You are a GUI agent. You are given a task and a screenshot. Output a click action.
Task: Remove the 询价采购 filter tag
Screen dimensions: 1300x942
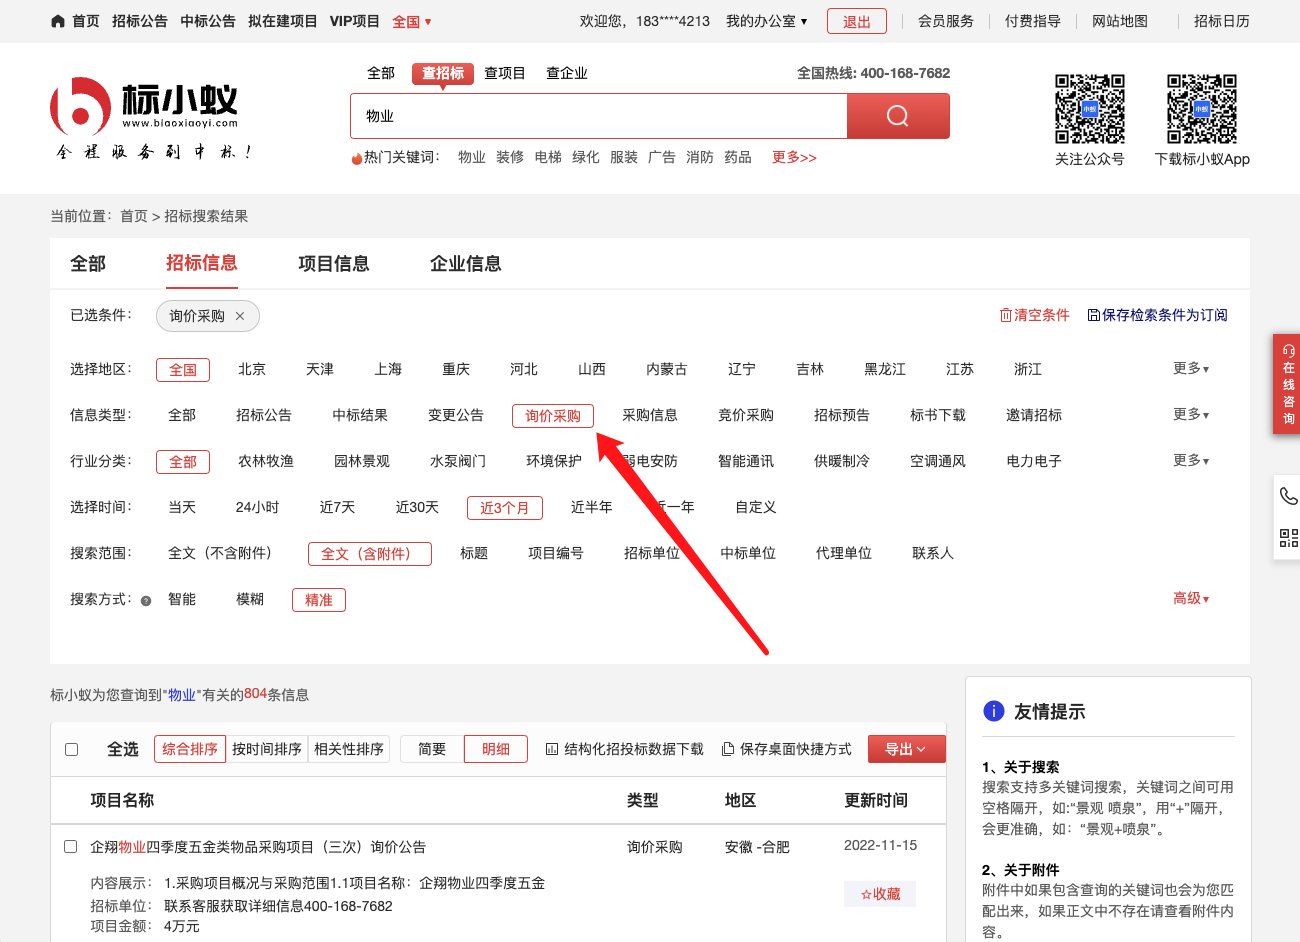point(240,316)
